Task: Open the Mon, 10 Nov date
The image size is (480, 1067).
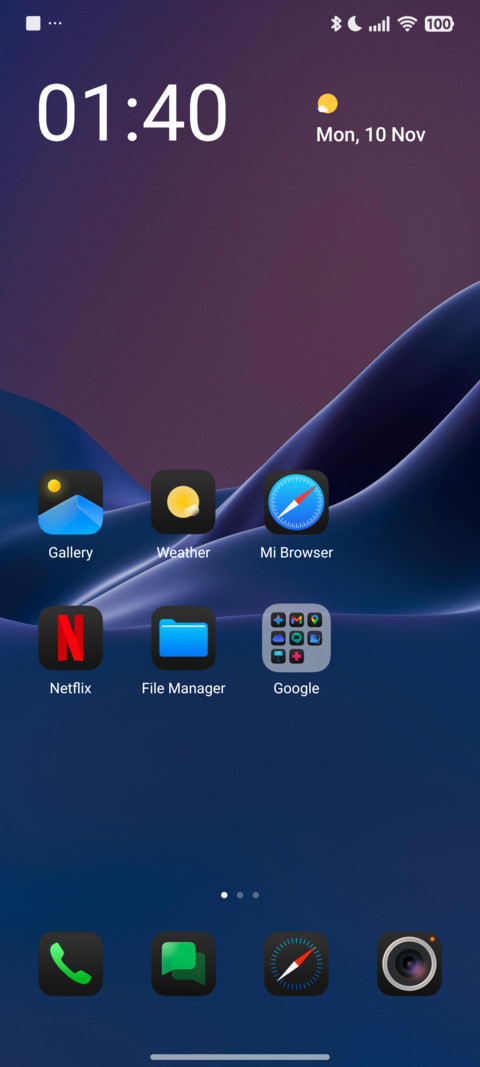Action: click(x=370, y=135)
